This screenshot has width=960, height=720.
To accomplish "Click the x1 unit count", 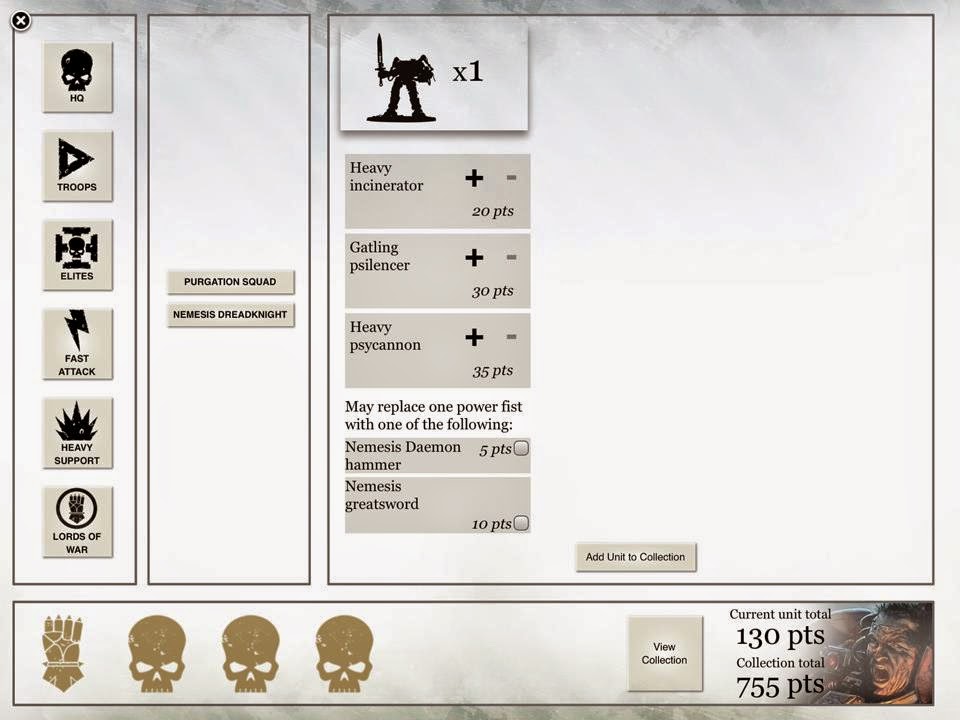I will click(x=468, y=72).
